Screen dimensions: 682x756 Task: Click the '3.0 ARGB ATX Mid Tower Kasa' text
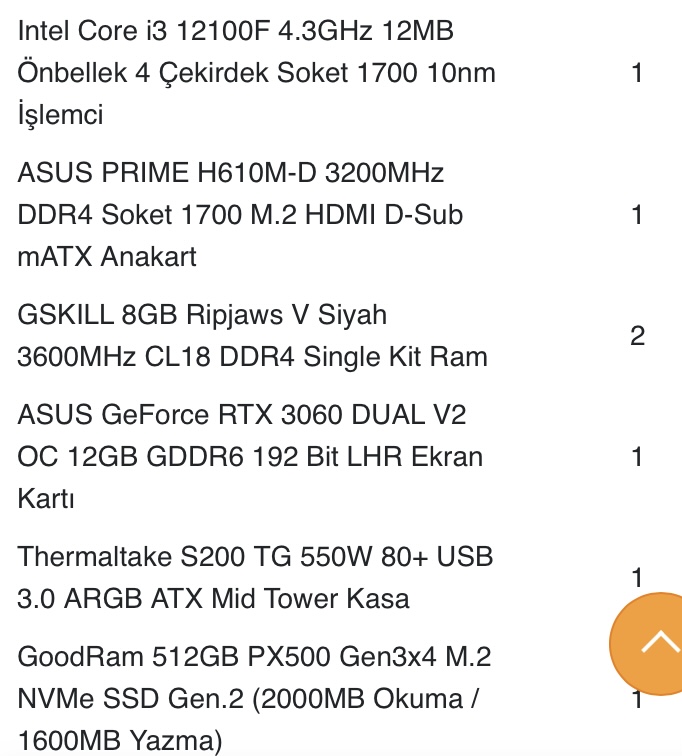click(213, 599)
